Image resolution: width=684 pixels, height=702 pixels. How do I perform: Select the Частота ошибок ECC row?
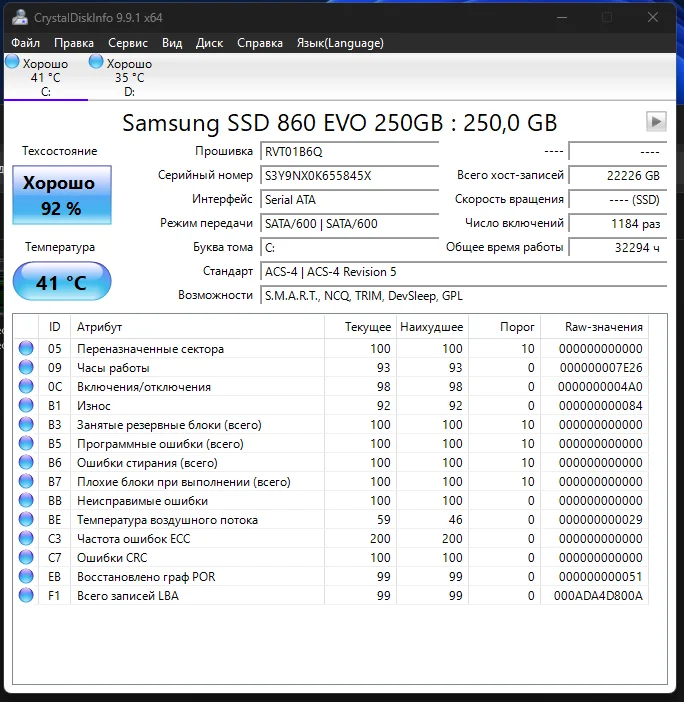pyautogui.click(x=331, y=539)
